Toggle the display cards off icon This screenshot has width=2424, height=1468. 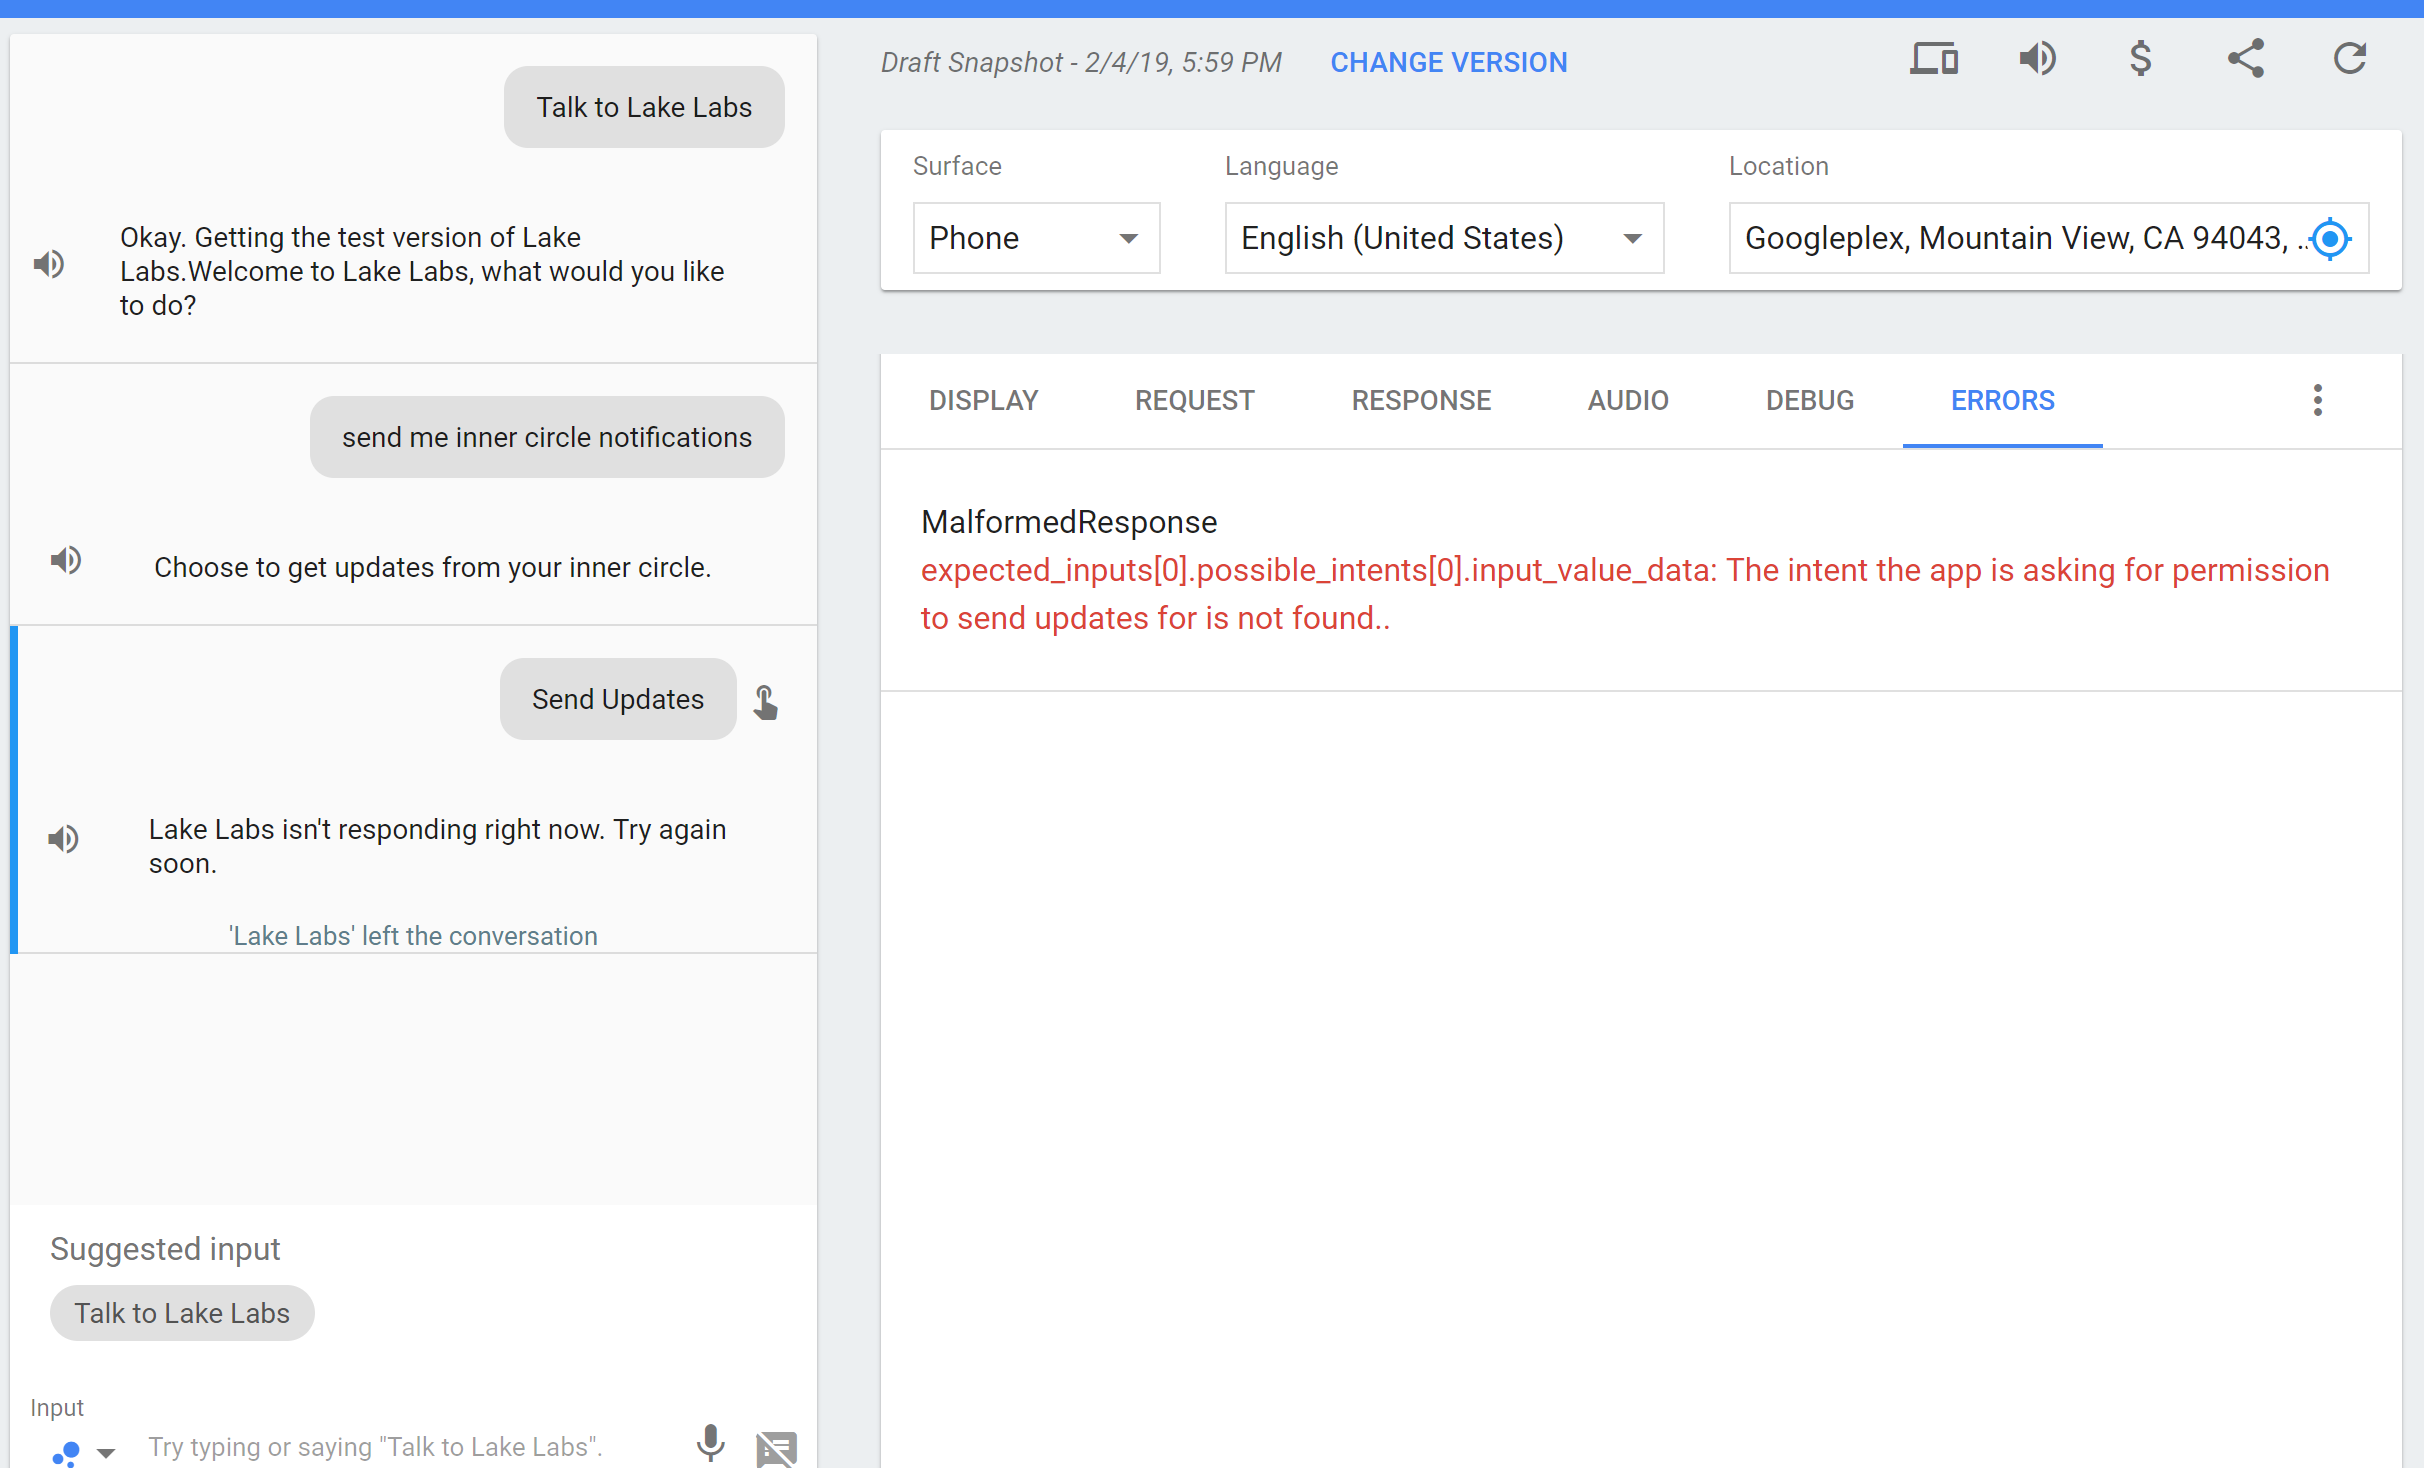click(x=776, y=1447)
